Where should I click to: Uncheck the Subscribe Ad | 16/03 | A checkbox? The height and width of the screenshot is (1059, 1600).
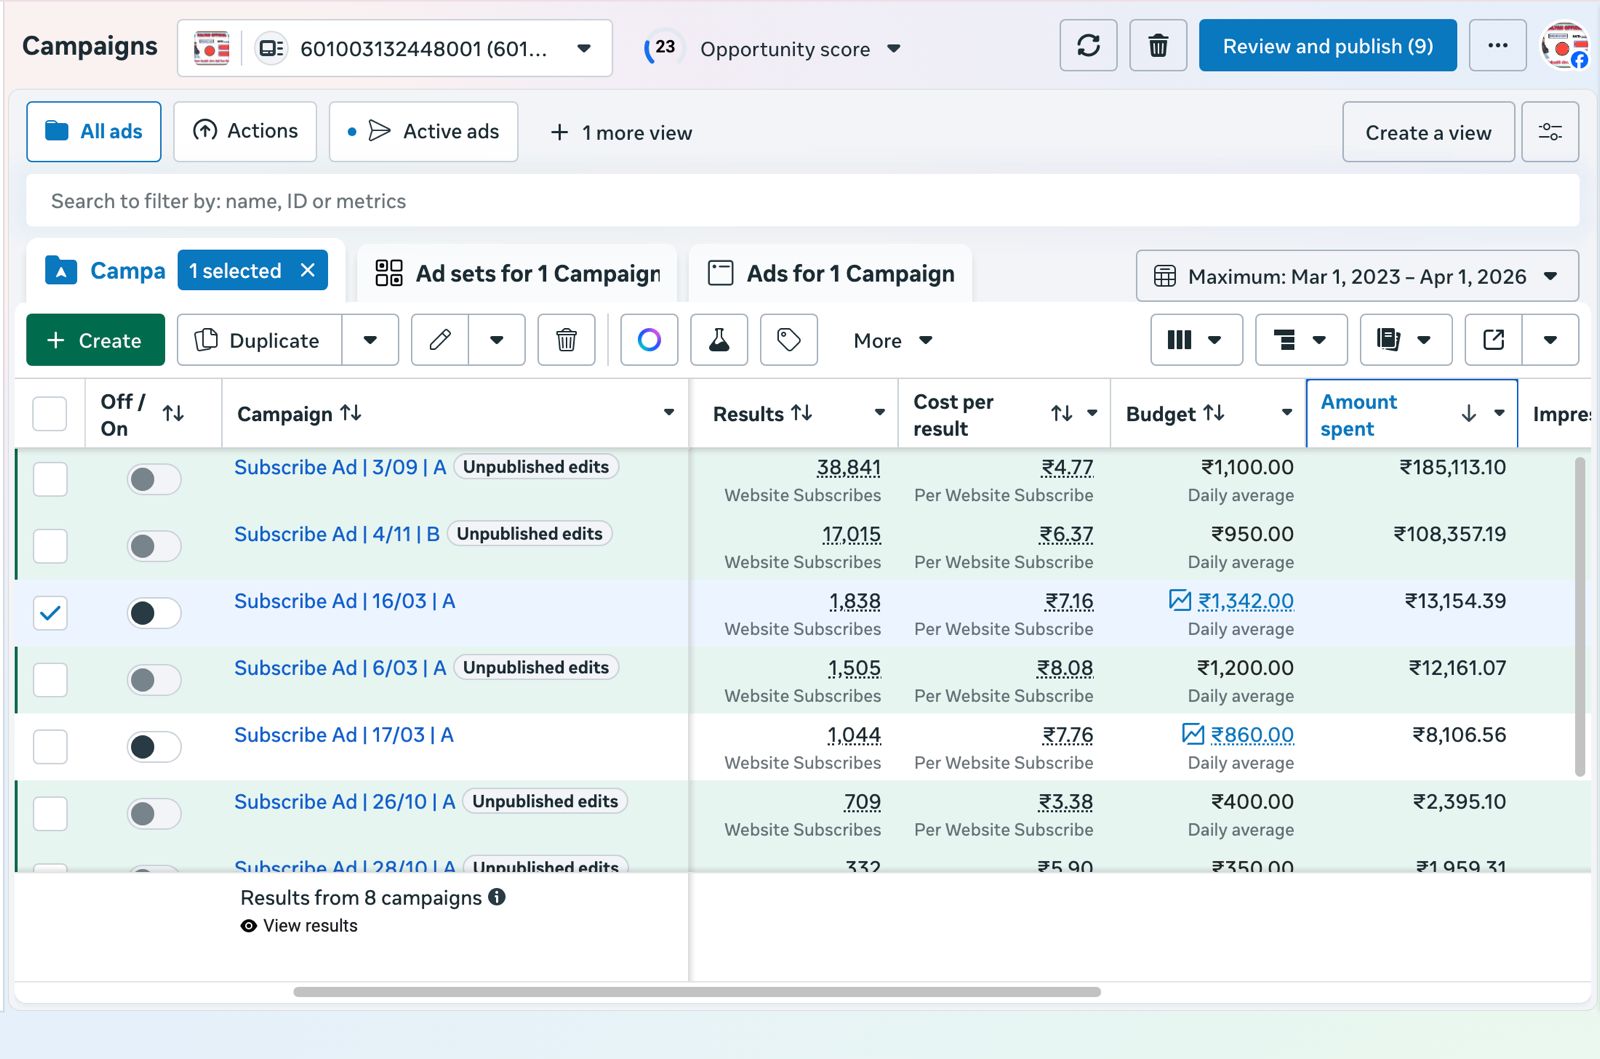point(50,613)
